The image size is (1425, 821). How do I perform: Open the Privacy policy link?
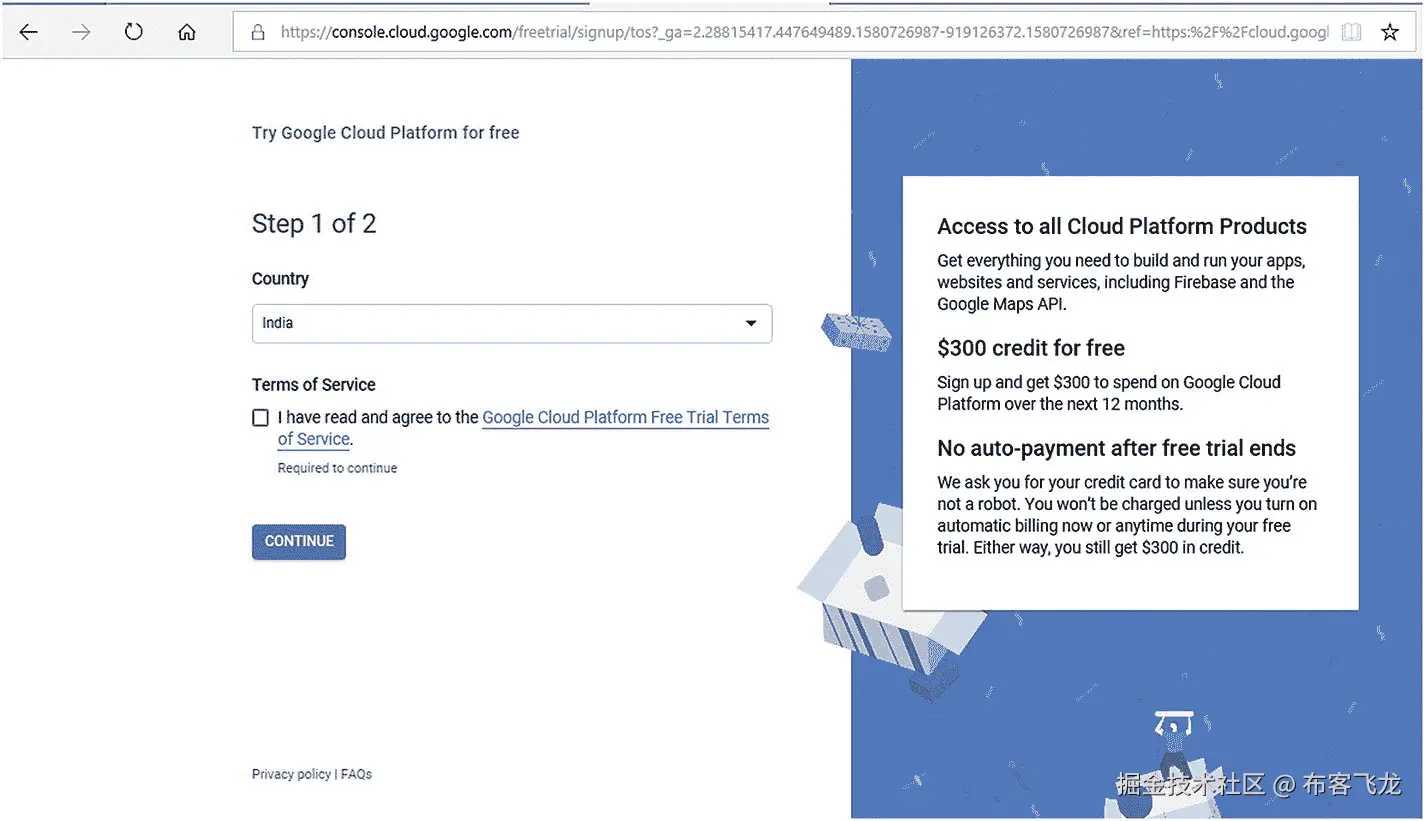click(x=291, y=774)
